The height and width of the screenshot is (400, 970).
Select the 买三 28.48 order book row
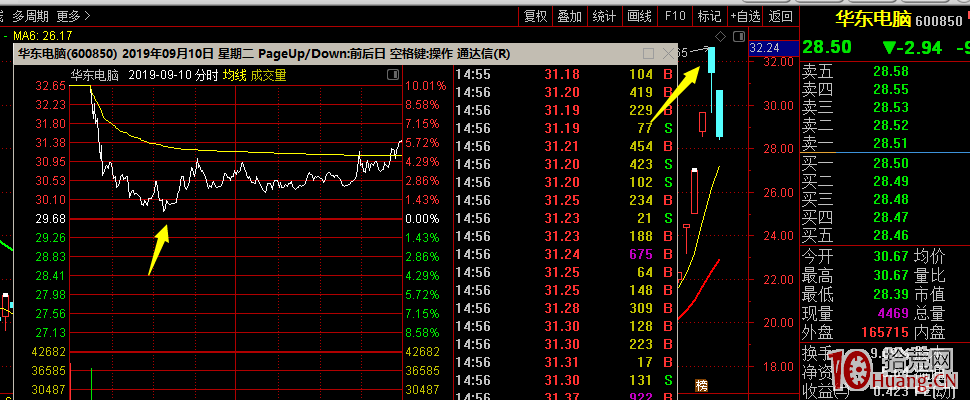coord(885,199)
